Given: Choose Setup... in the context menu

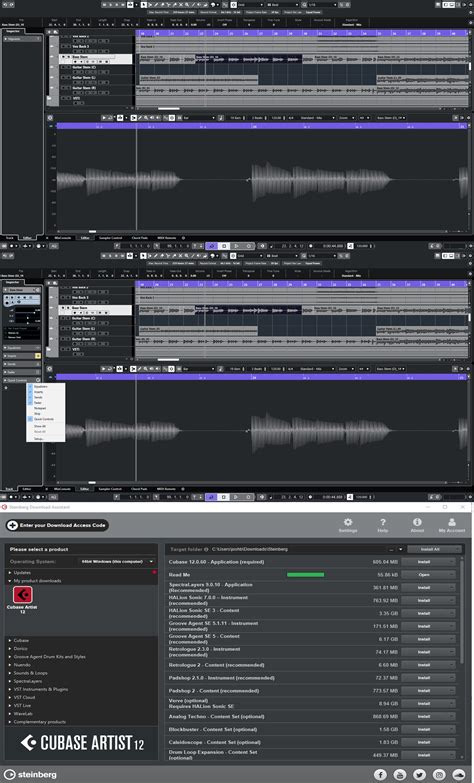Looking at the screenshot, I should pyautogui.click(x=38, y=438).
